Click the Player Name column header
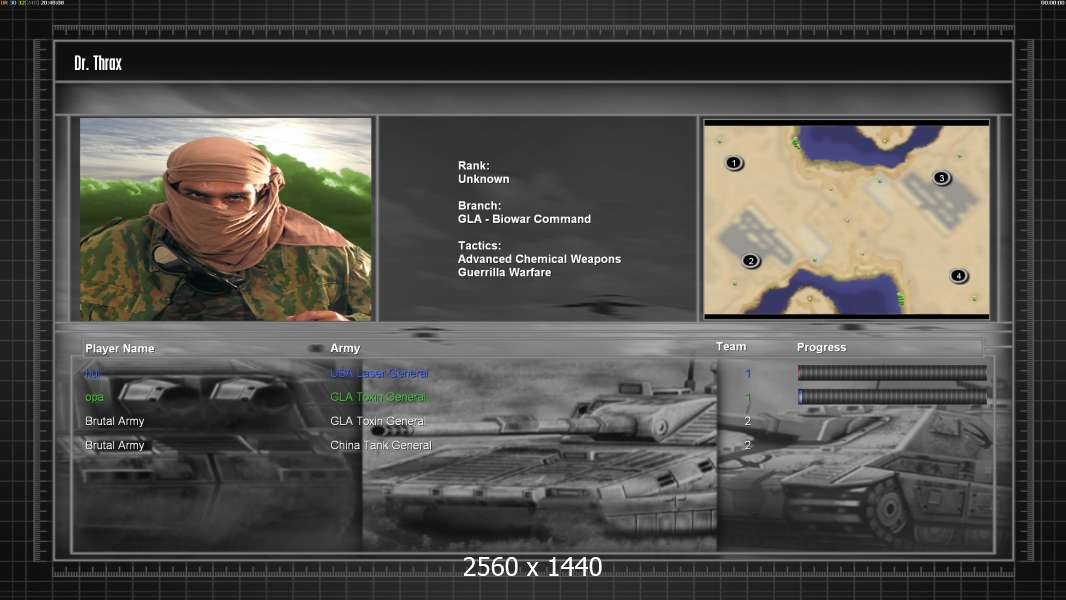 (120, 349)
